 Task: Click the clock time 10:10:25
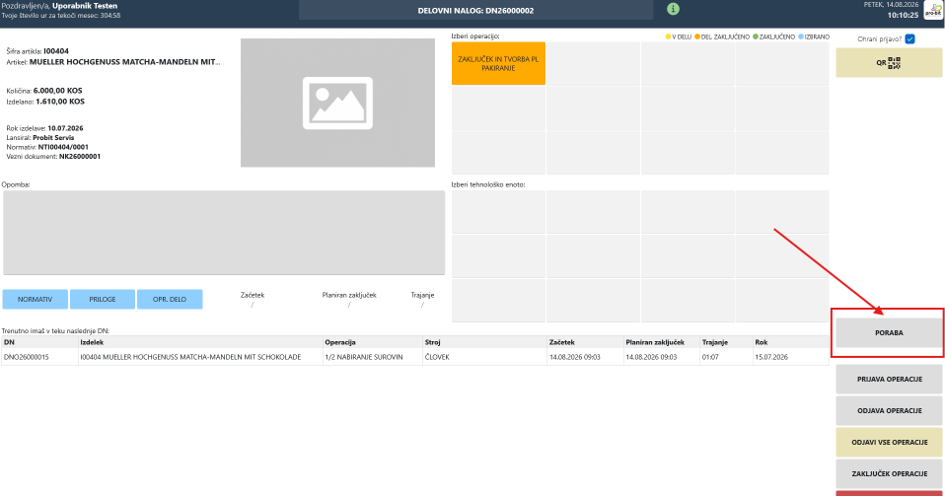(x=903, y=15)
